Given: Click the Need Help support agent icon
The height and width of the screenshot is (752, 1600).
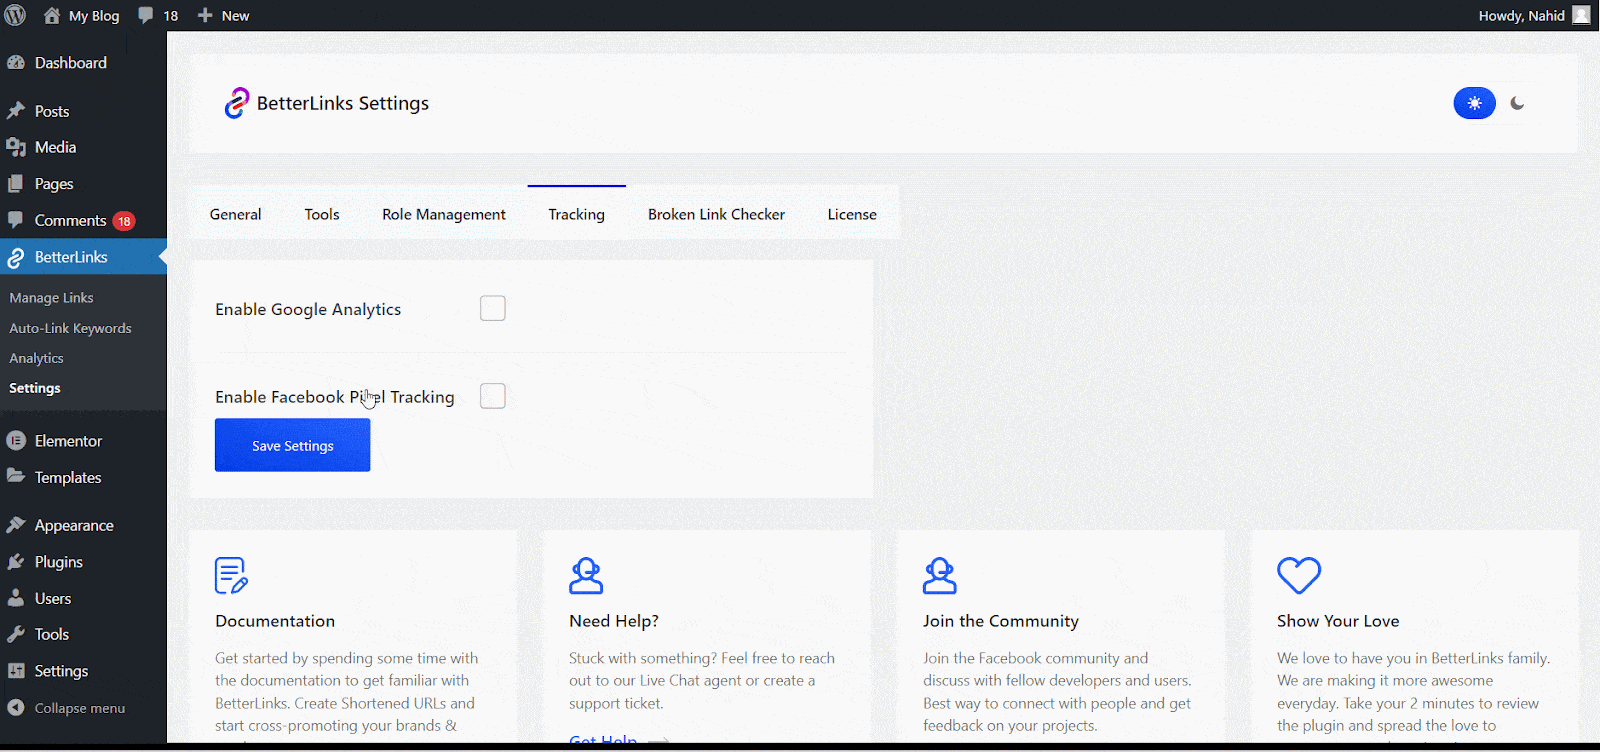Looking at the screenshot, I should coord(586,575).
